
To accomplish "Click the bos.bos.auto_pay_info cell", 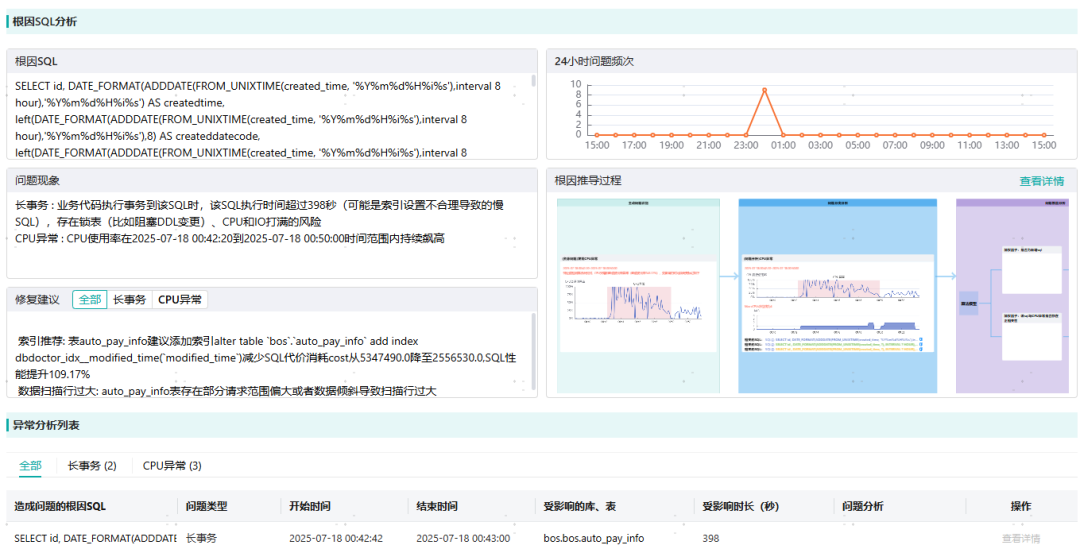I will pyautogui.click(x=594, y=538).
